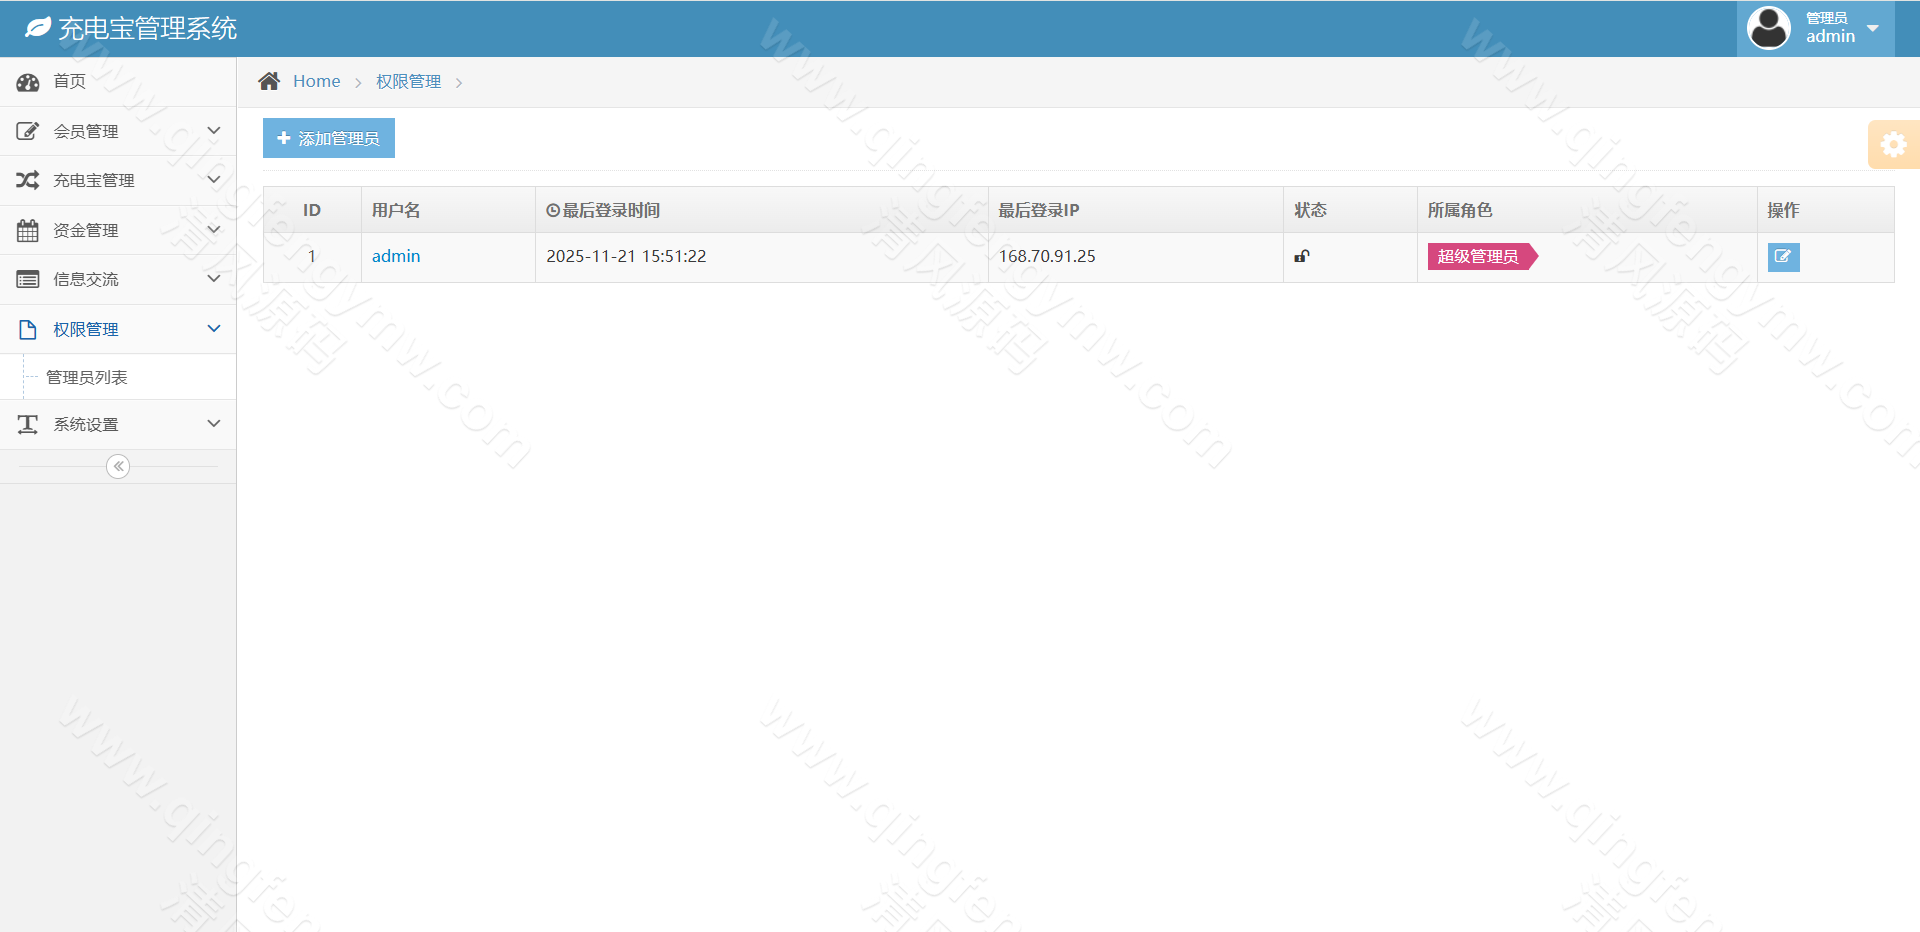1920x932 pixels.
Task: Select the 会员管理 edit icon
Action: pyautogui.click(x=28, y=130)
